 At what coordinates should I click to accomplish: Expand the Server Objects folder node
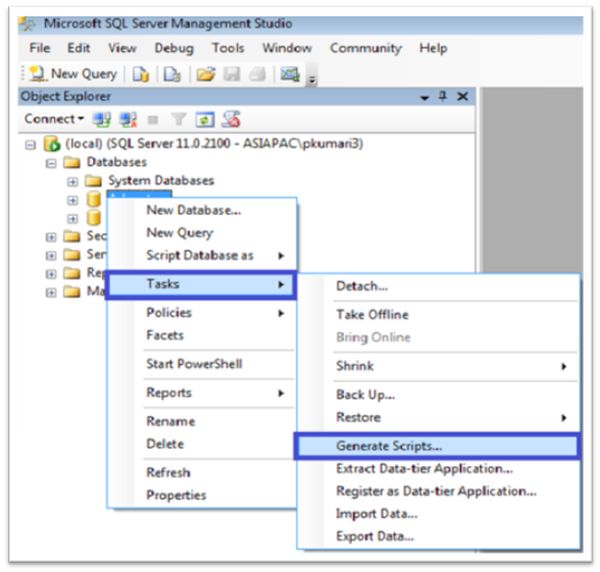51,256
